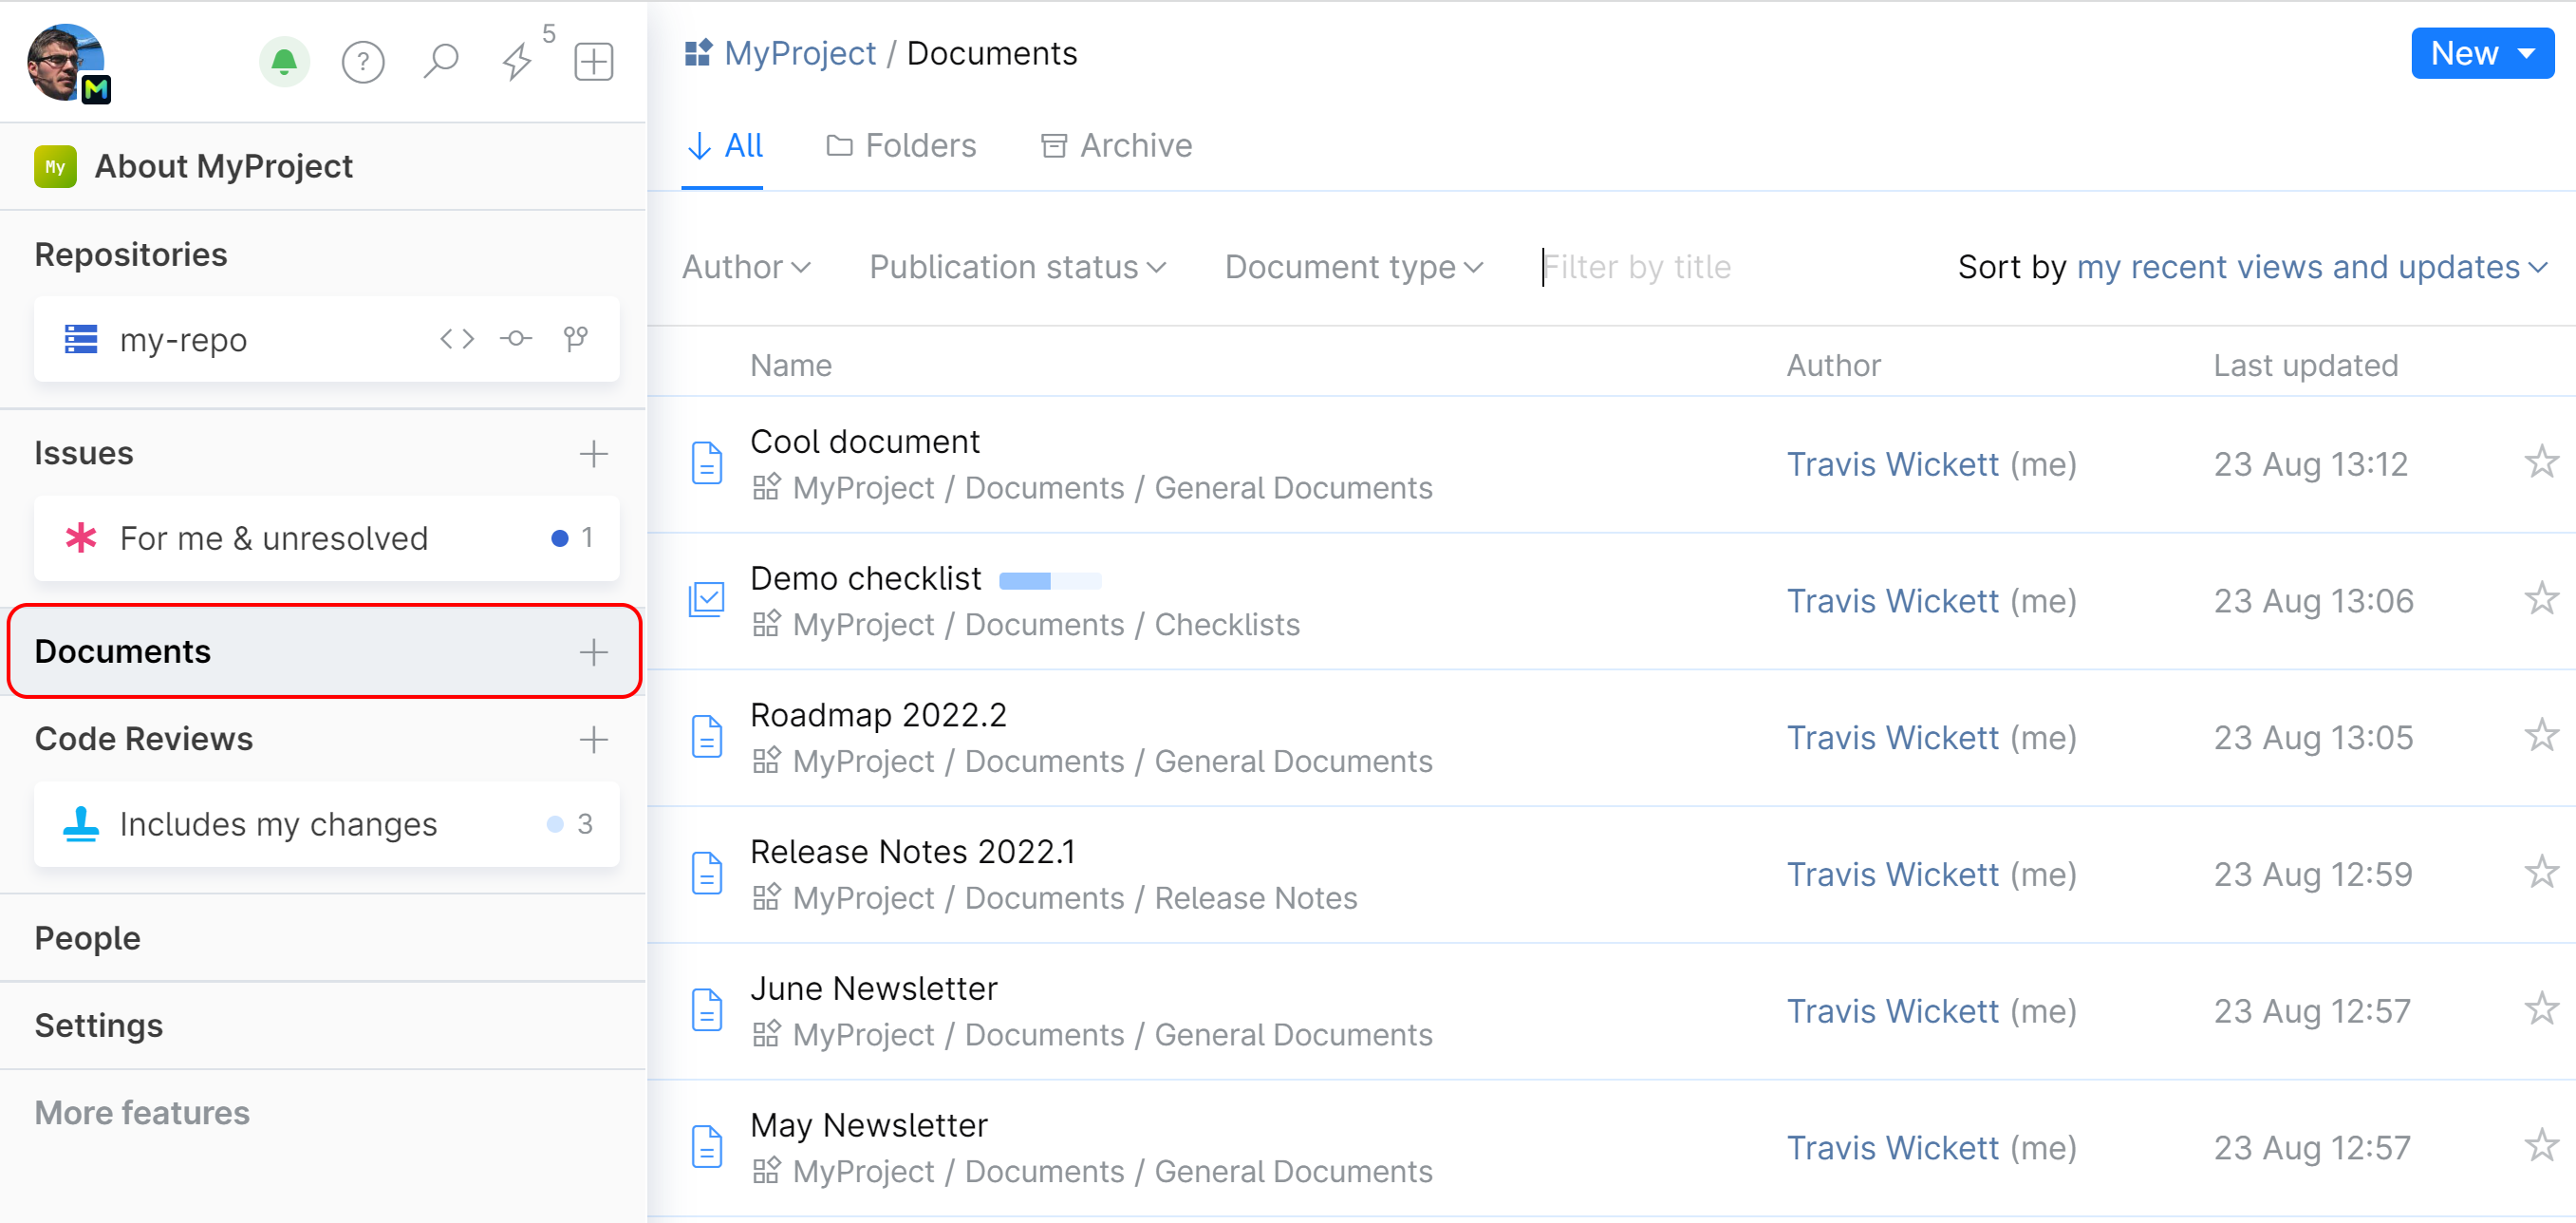Click the Filter by title input field
2576x1223 pixels.
coord(1637,266)
